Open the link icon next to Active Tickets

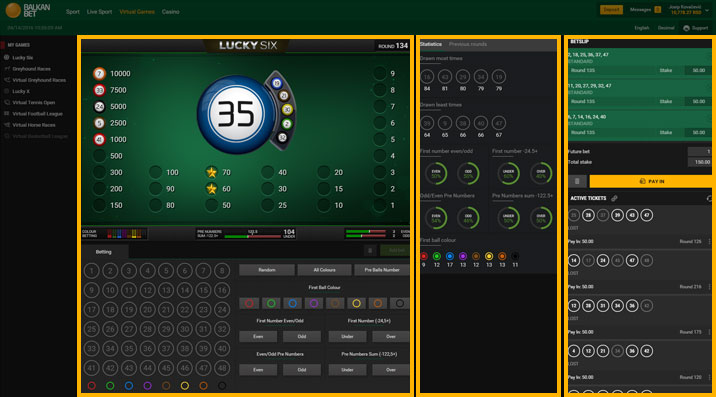coord(614,198)
